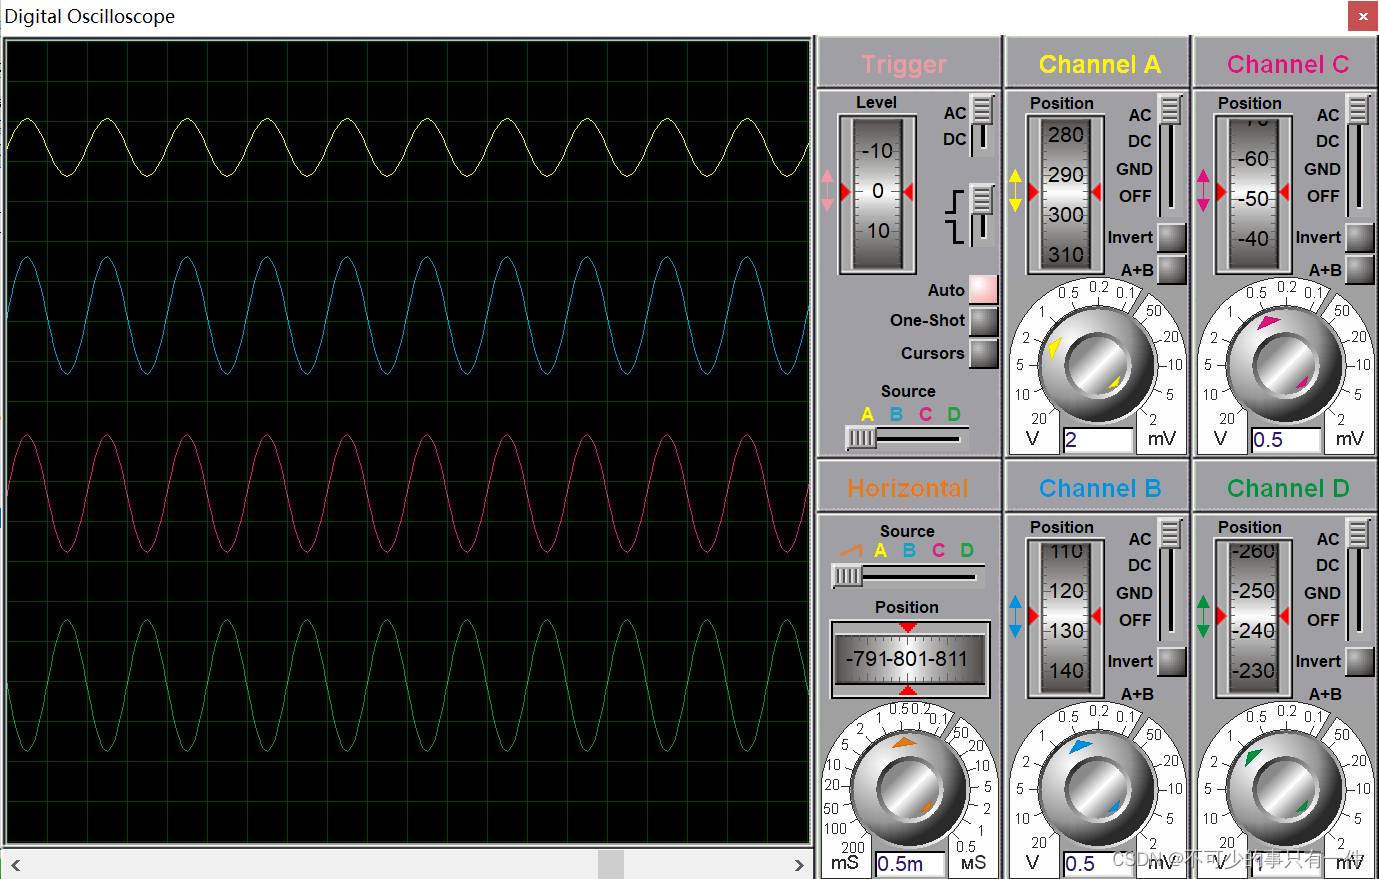Click the scroll right arrow

click(x=799, y=865)
